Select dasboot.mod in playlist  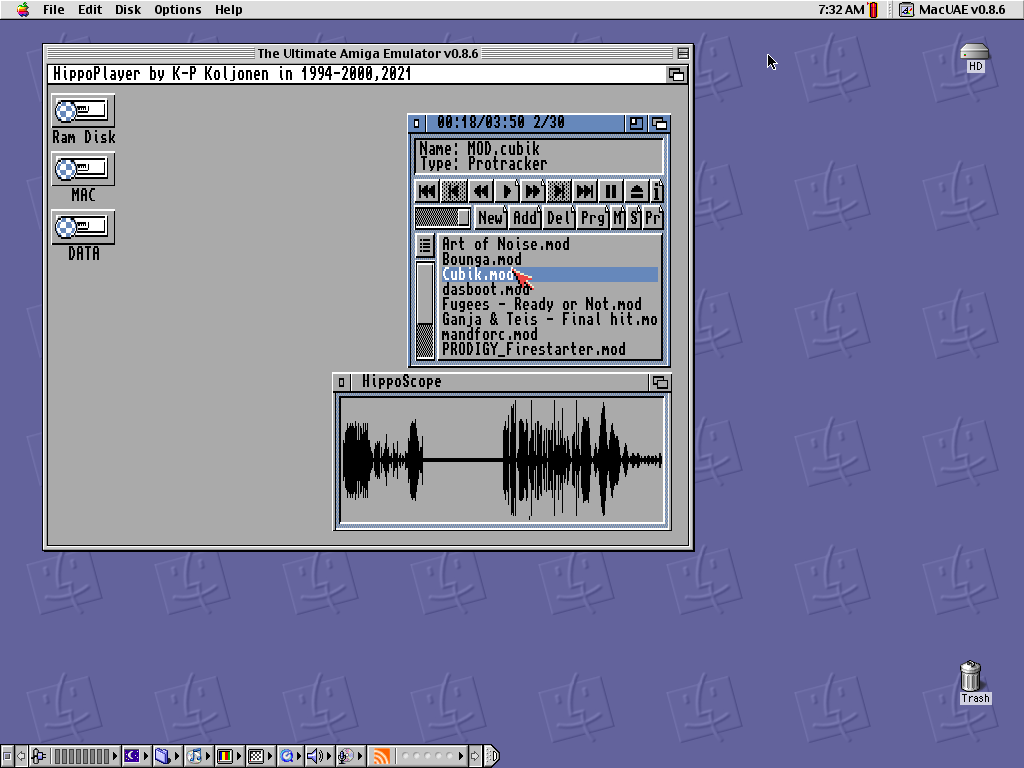(550, 289)
